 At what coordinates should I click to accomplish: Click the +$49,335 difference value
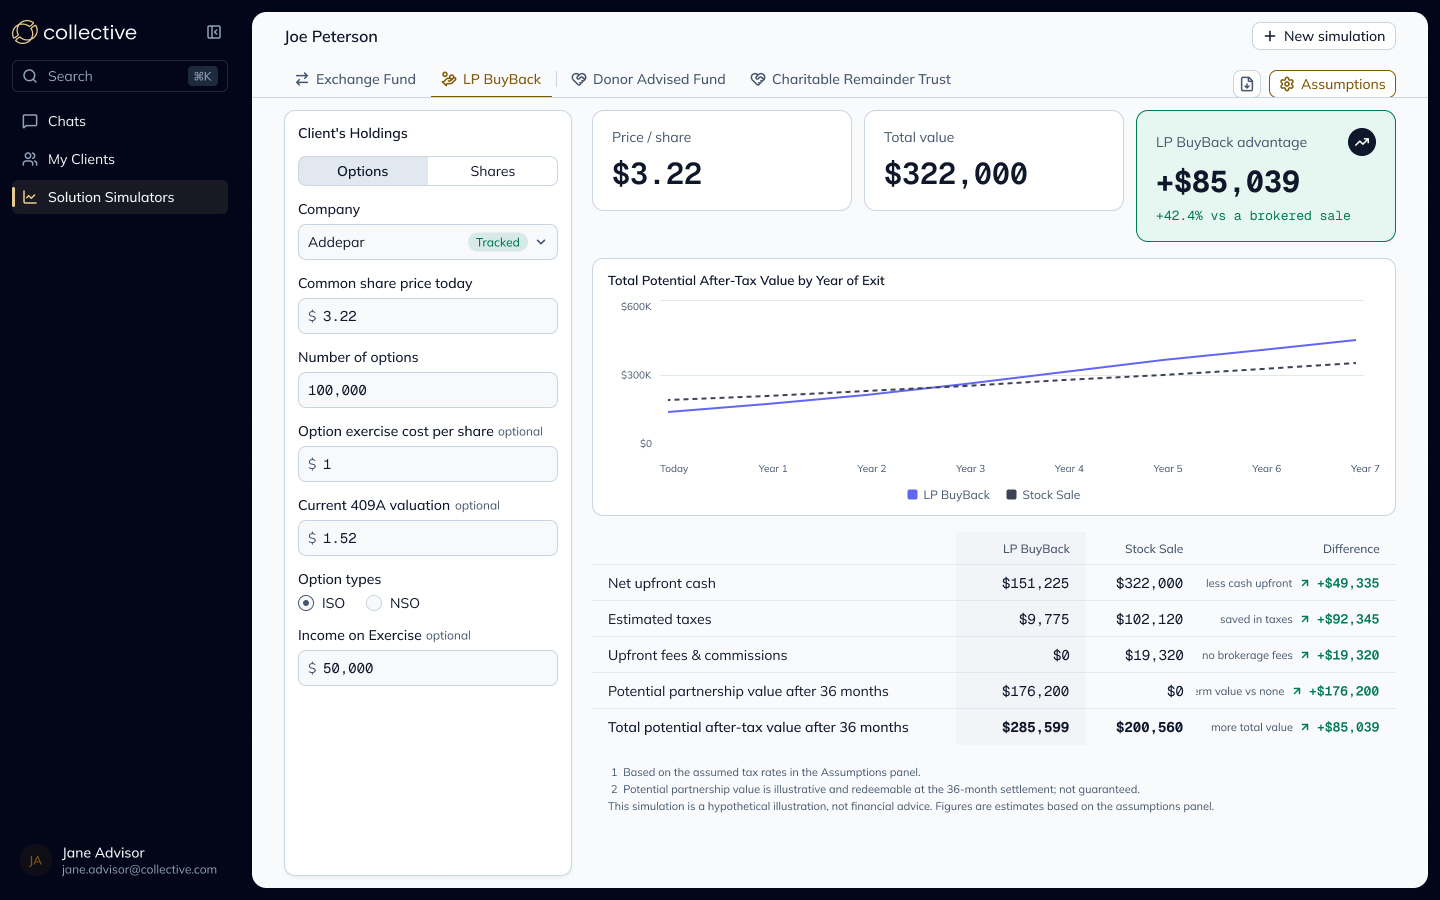click(1348, 583)
